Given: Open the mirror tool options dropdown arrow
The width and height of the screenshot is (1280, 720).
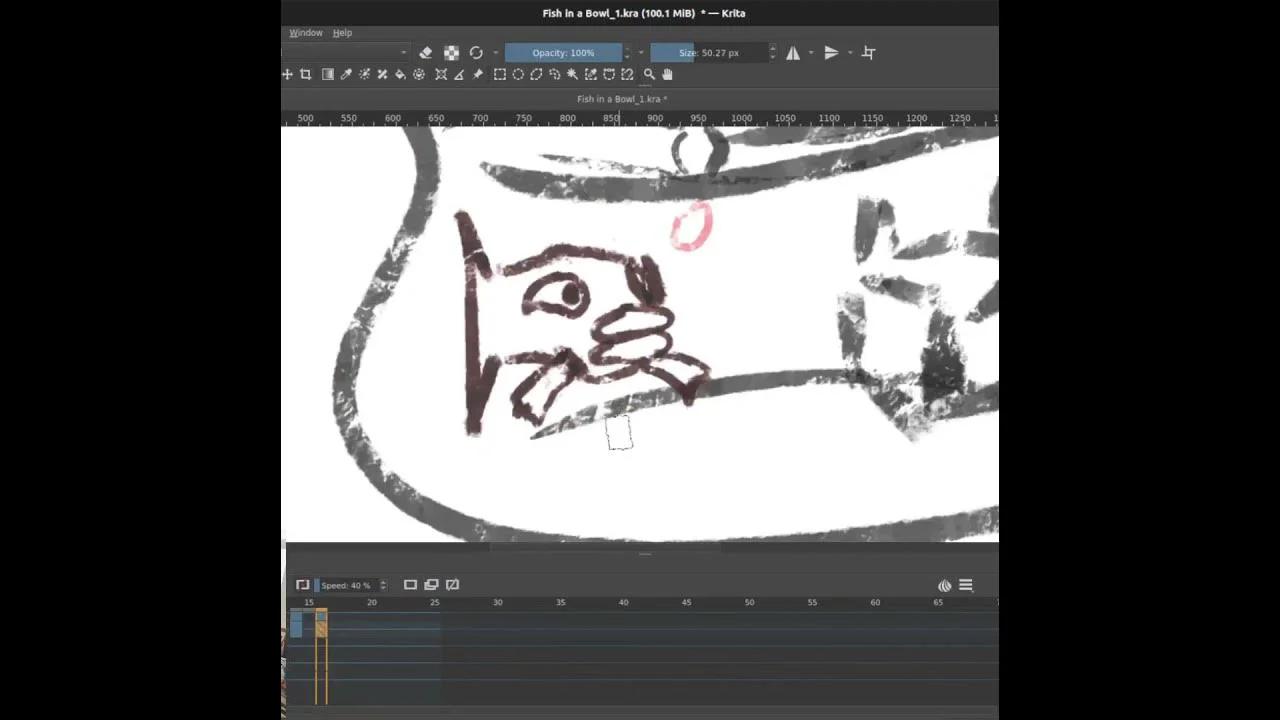Looking at the screenshot, I should (x=810, y=52).
